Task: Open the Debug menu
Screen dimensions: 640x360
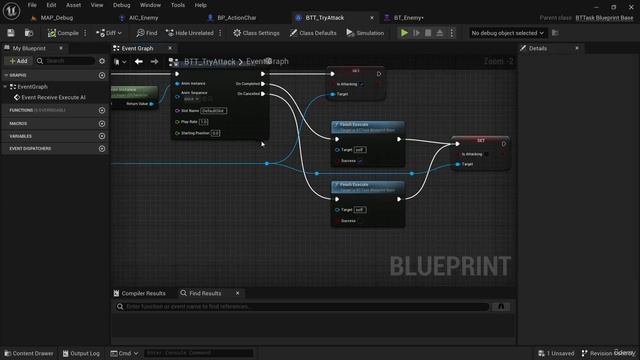Action: [121, 5]
